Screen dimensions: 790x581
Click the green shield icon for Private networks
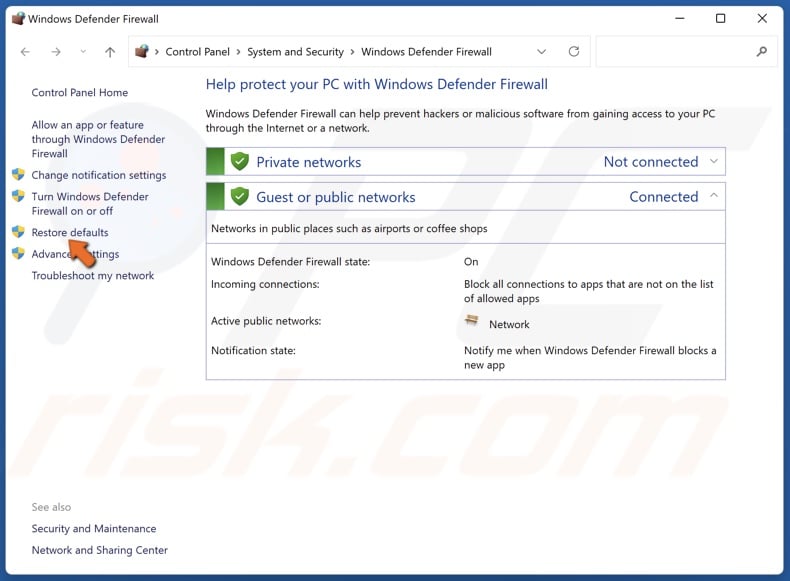coord(239,162)
